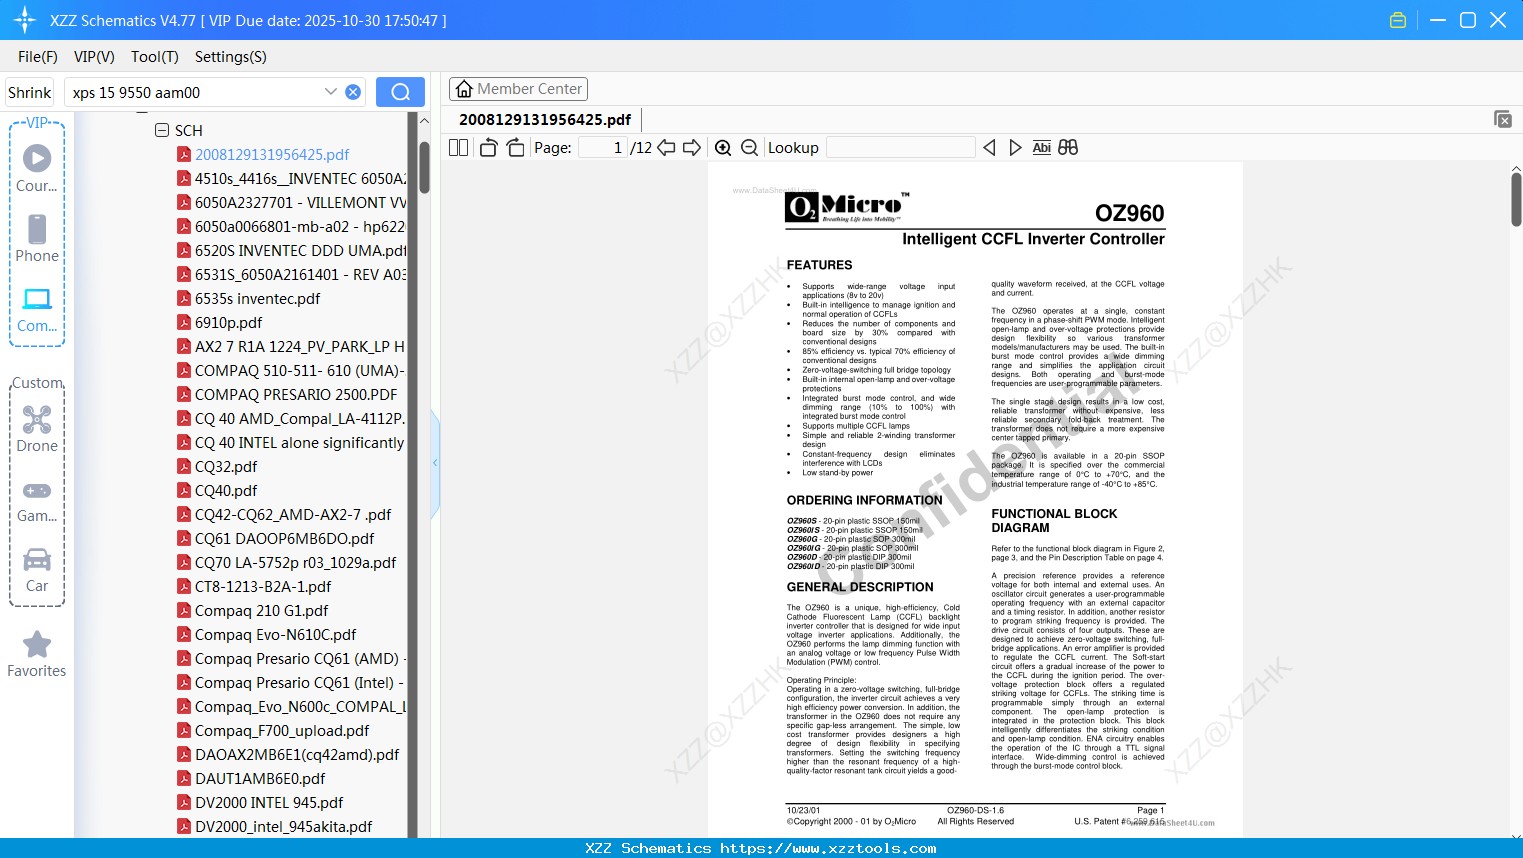Open the Car category
Screen dimensions: 1523x858
tap(37, 569)
